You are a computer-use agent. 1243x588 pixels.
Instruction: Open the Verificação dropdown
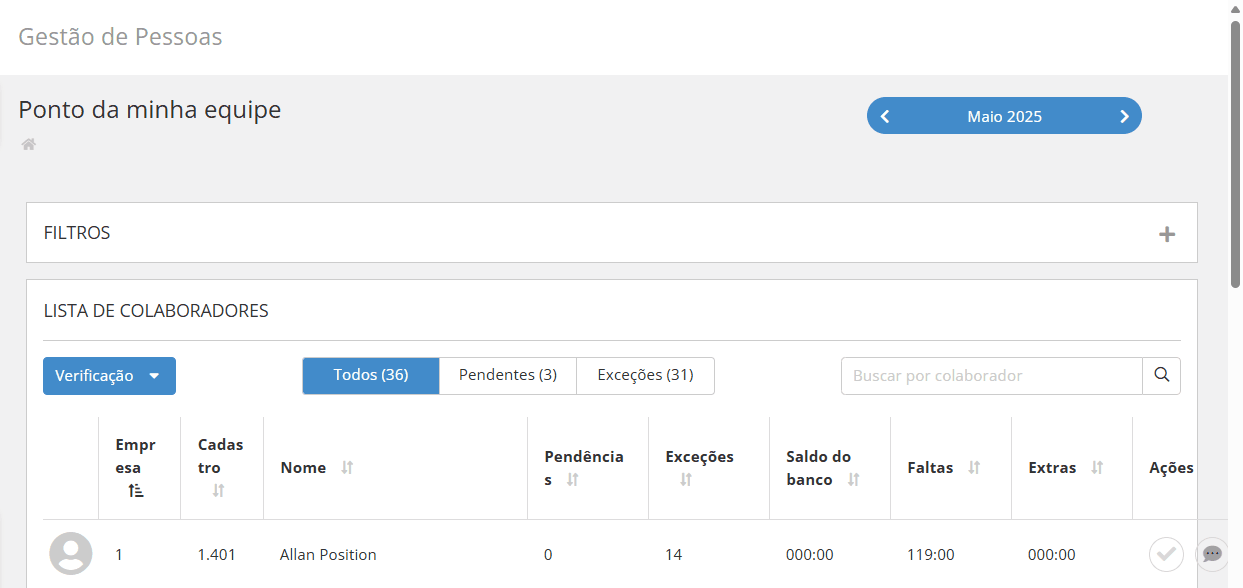coord(109,376)
